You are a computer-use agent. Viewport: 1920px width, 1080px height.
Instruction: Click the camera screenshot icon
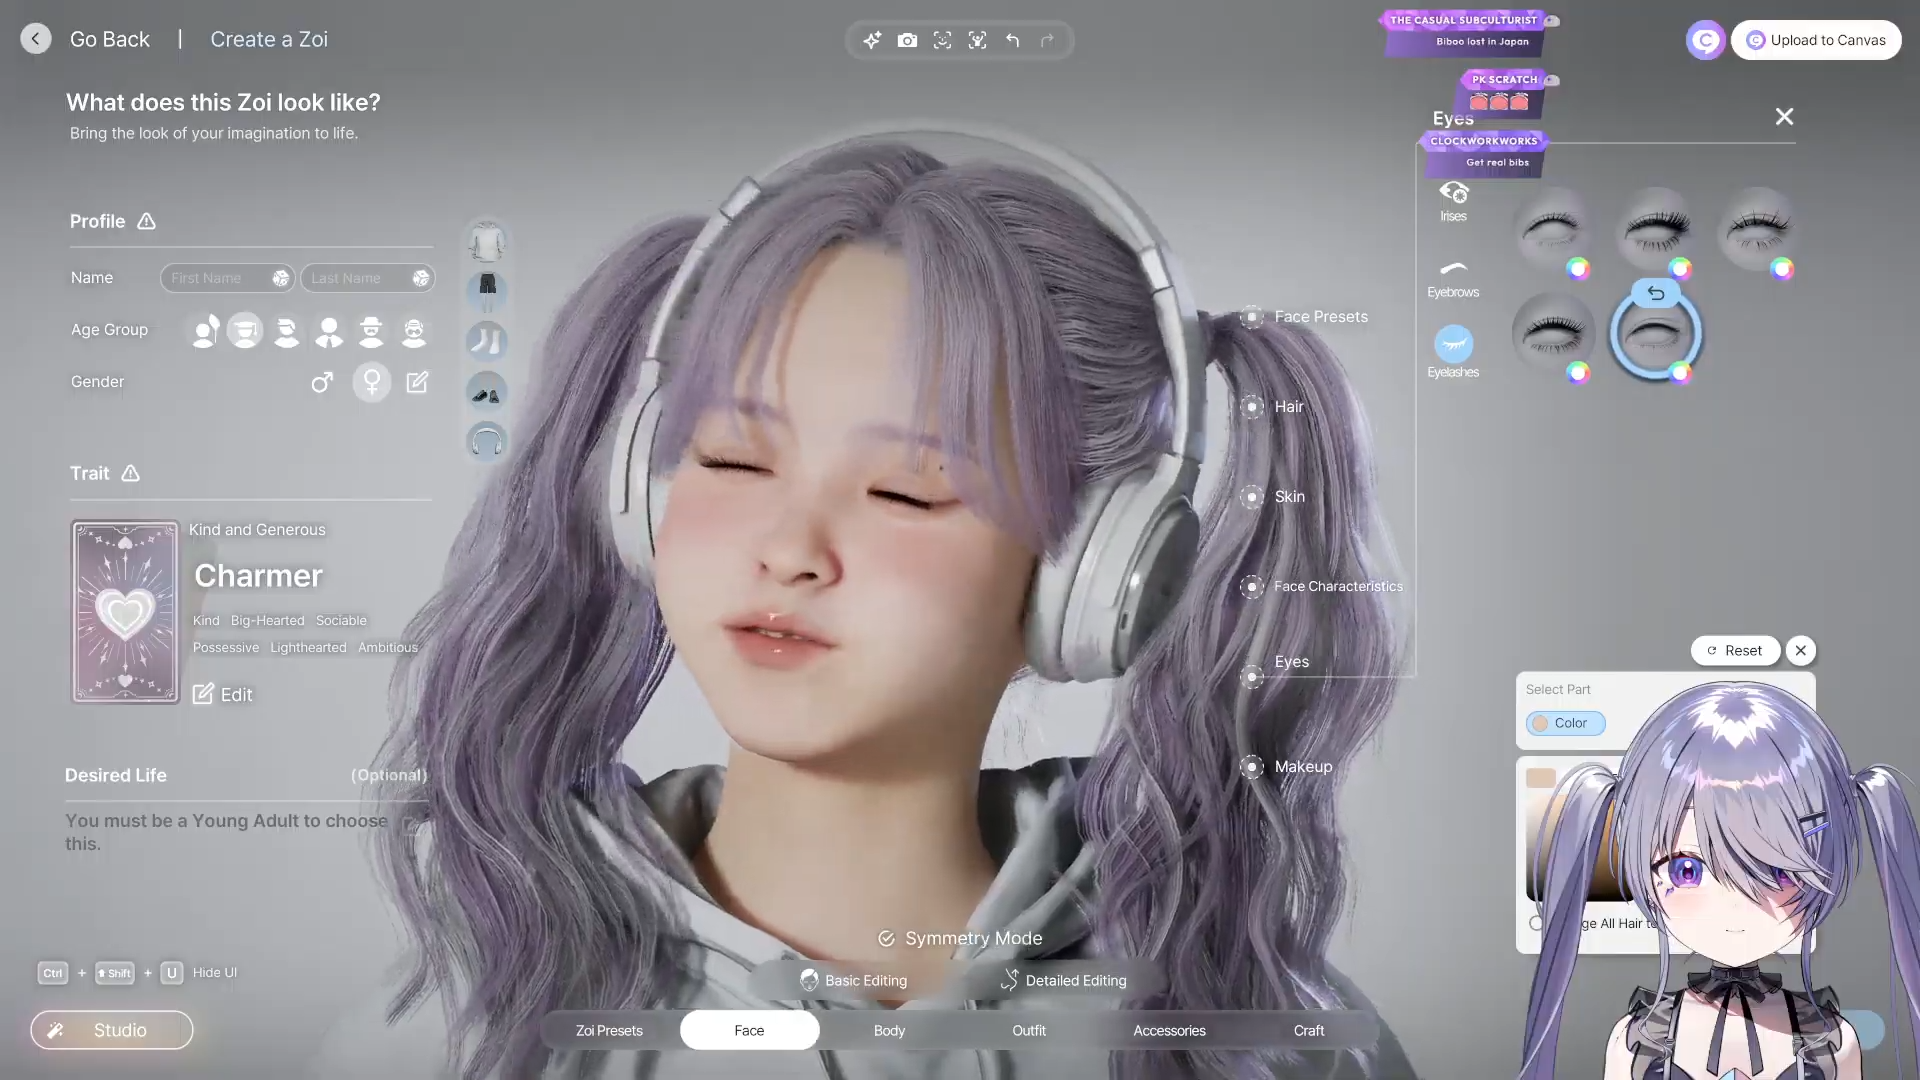(x=907, y=40)
